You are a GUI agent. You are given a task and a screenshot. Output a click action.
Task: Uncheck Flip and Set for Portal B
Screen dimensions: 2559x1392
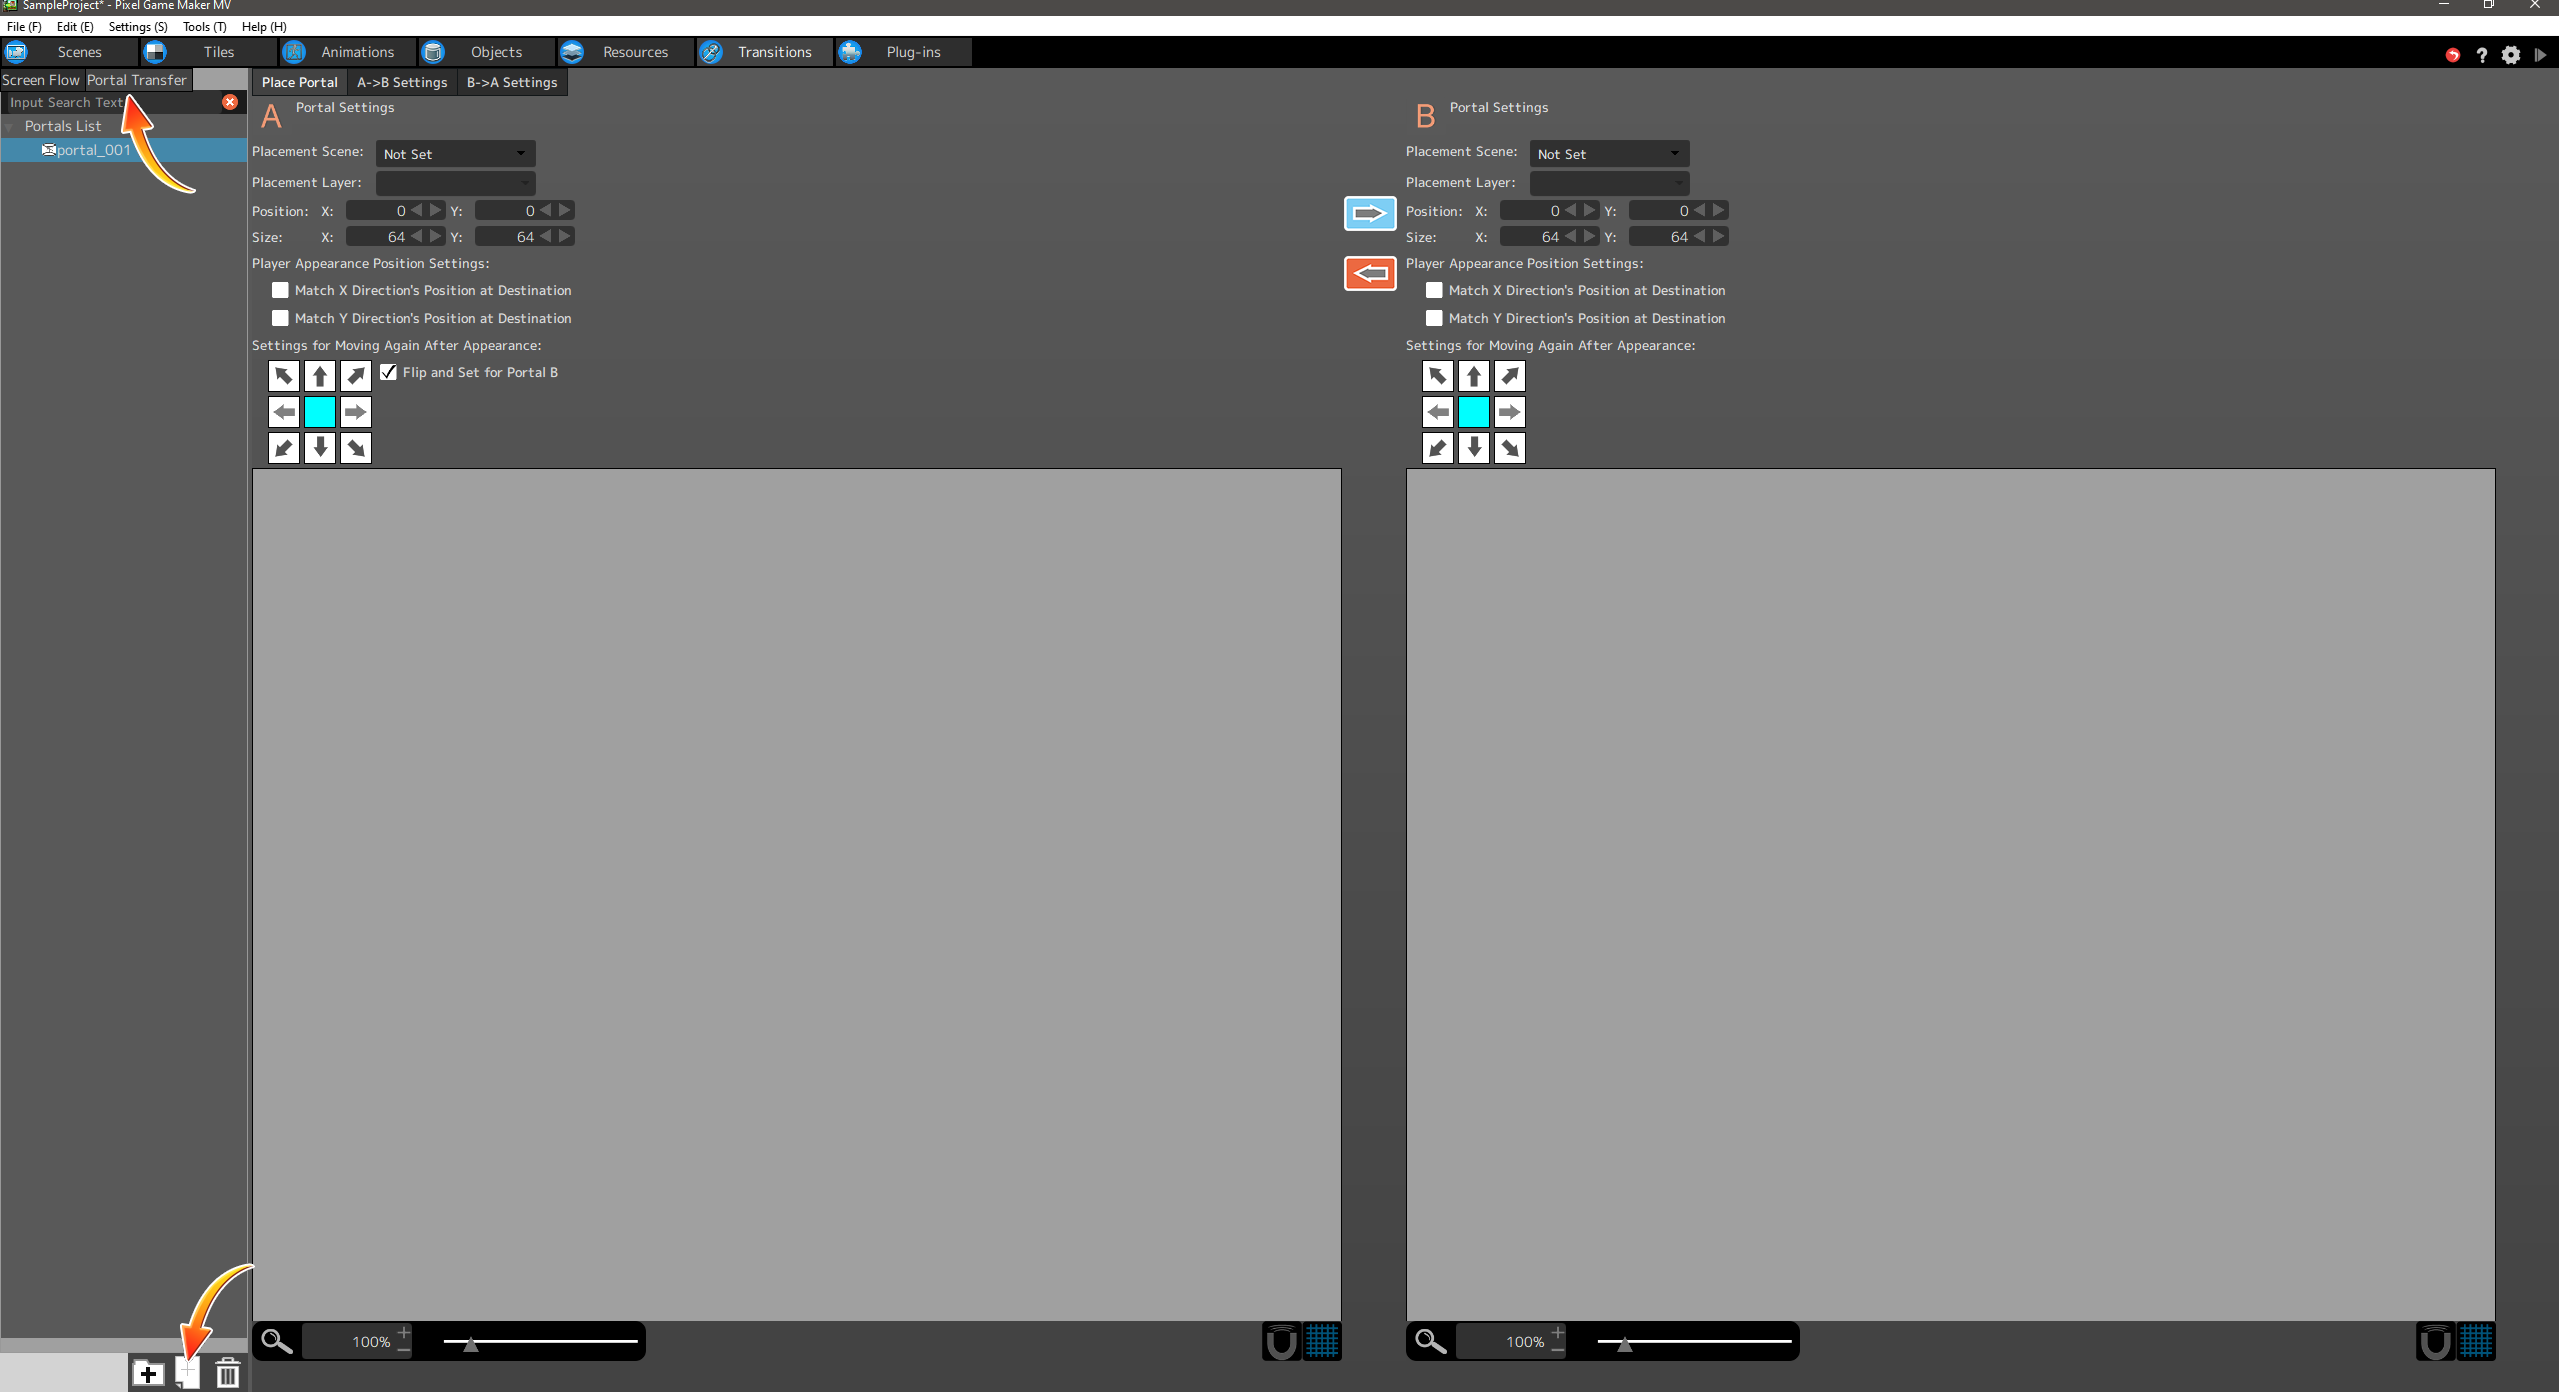click(389, 372)
